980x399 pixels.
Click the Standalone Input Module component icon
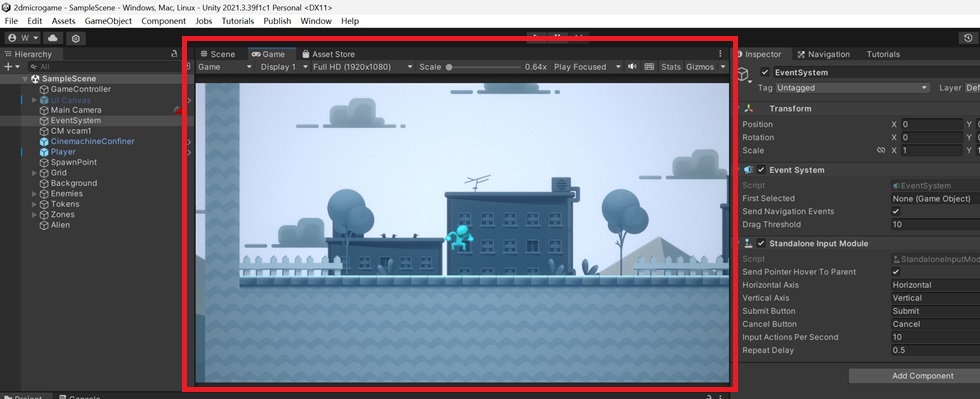749,244
